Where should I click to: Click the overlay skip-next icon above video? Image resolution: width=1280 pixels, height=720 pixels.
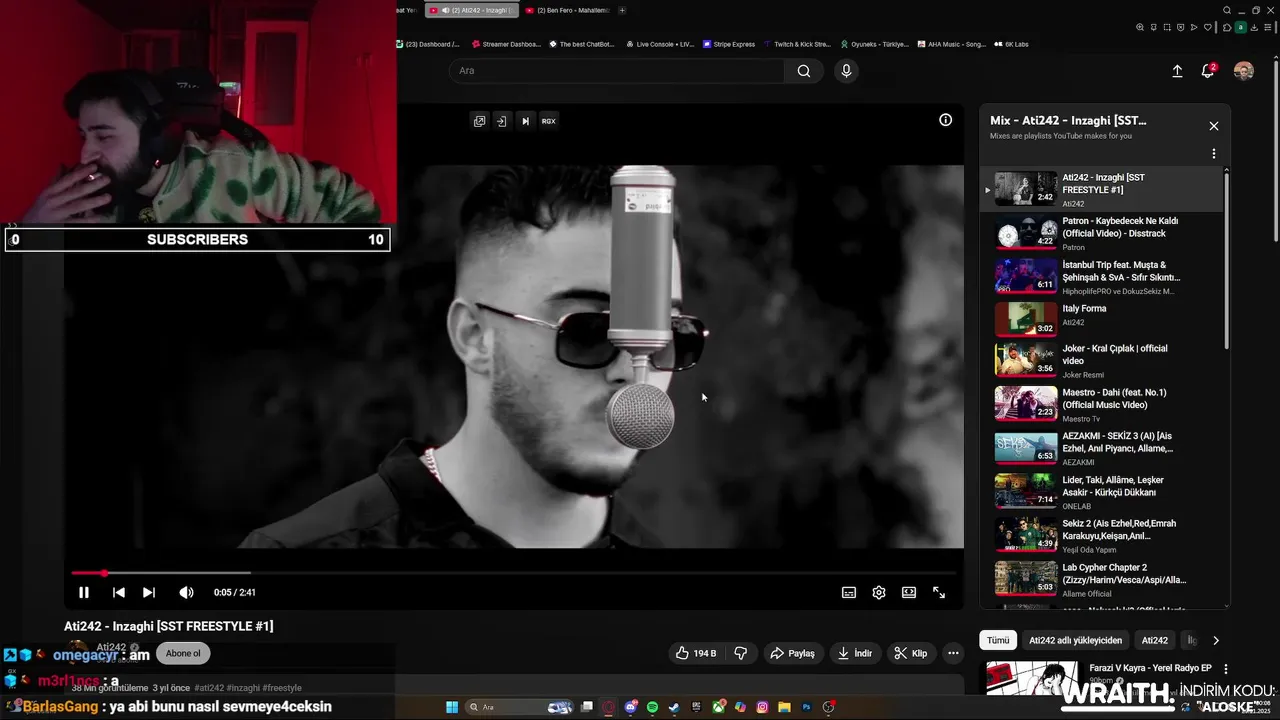525,121
